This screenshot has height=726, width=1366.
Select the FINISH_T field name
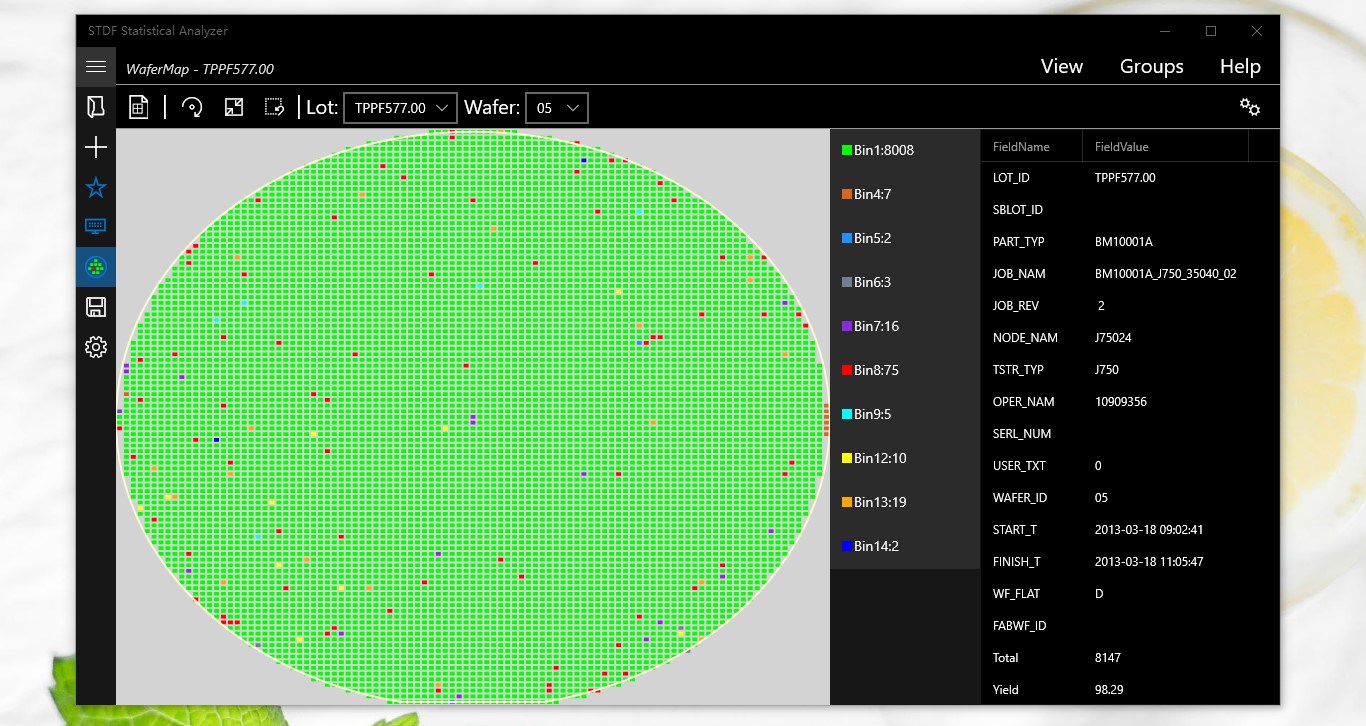1016,562
